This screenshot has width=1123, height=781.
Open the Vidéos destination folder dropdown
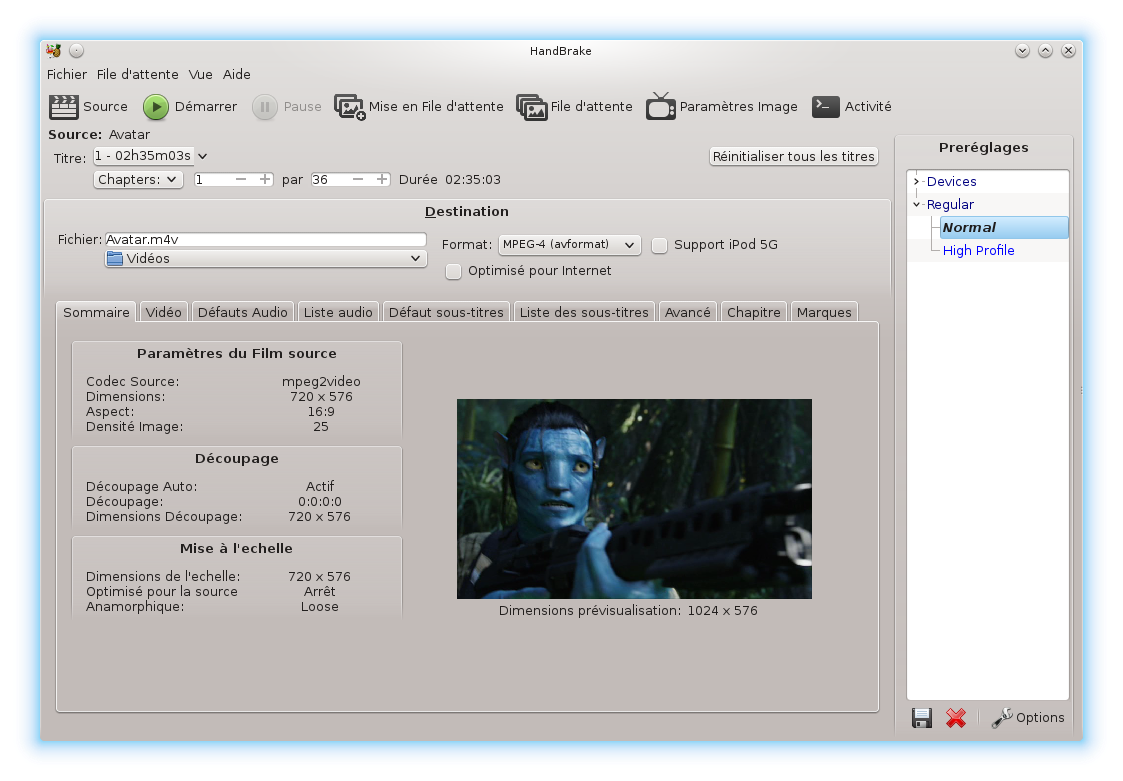click(266, 259)
